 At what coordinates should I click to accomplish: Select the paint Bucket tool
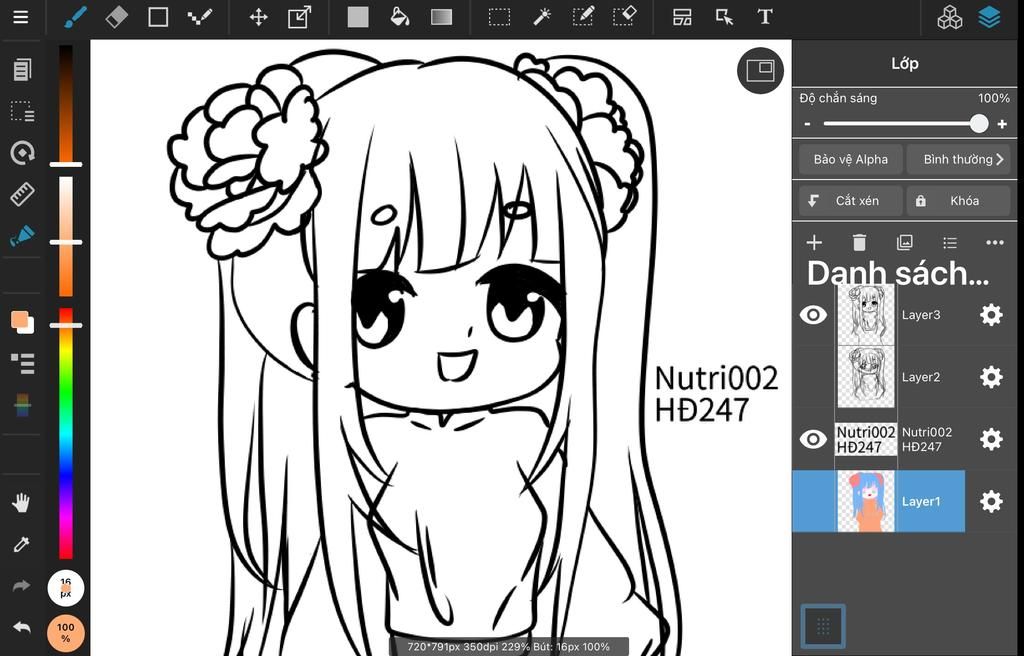pyautogui.click(x=400, y=17)
